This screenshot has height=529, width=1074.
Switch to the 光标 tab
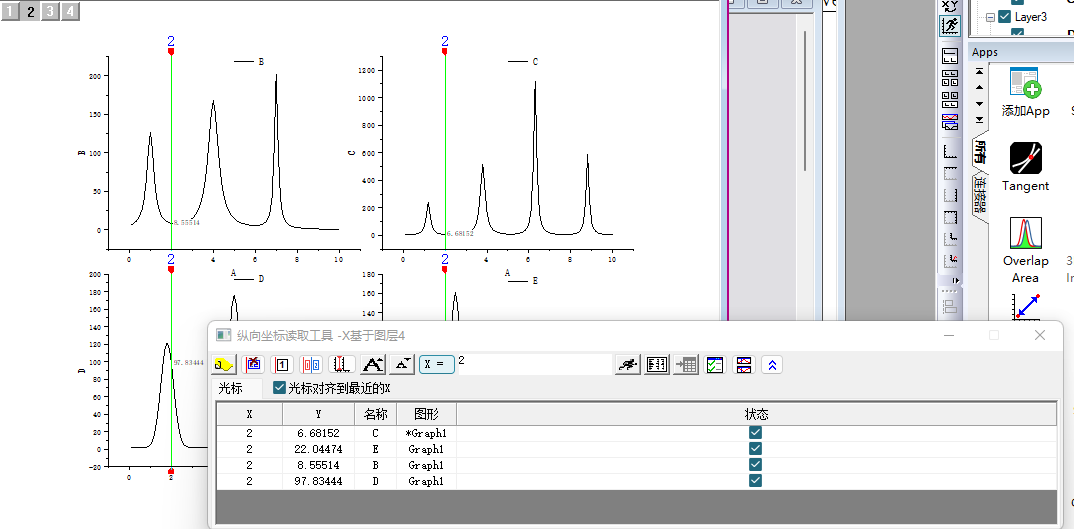231,388
